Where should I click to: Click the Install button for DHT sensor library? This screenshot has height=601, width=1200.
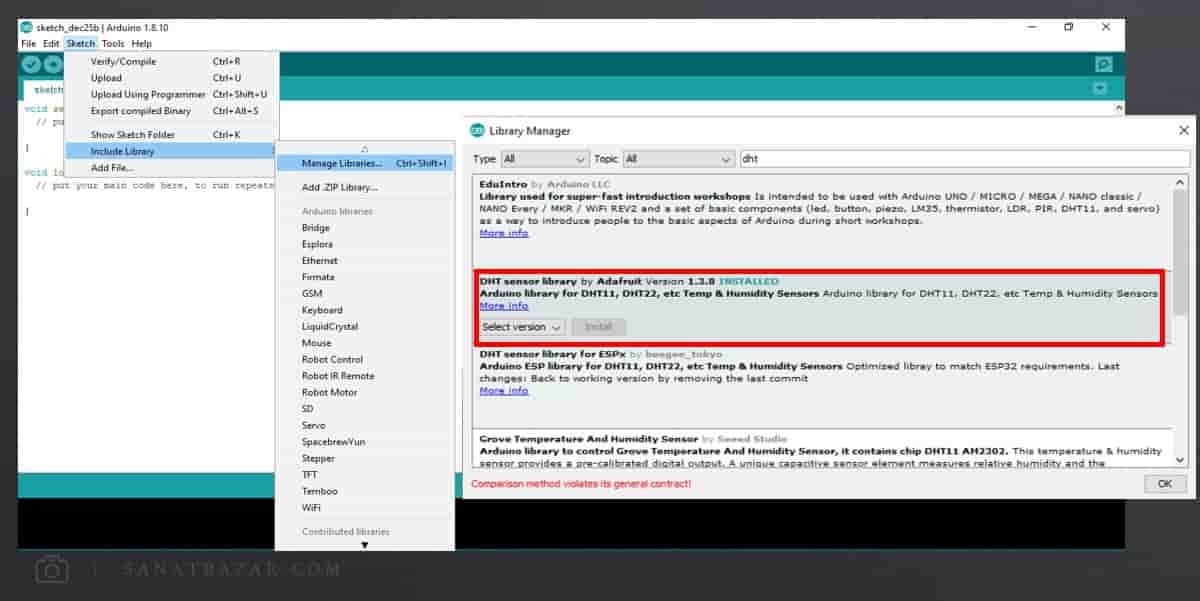tap(599, 327)
